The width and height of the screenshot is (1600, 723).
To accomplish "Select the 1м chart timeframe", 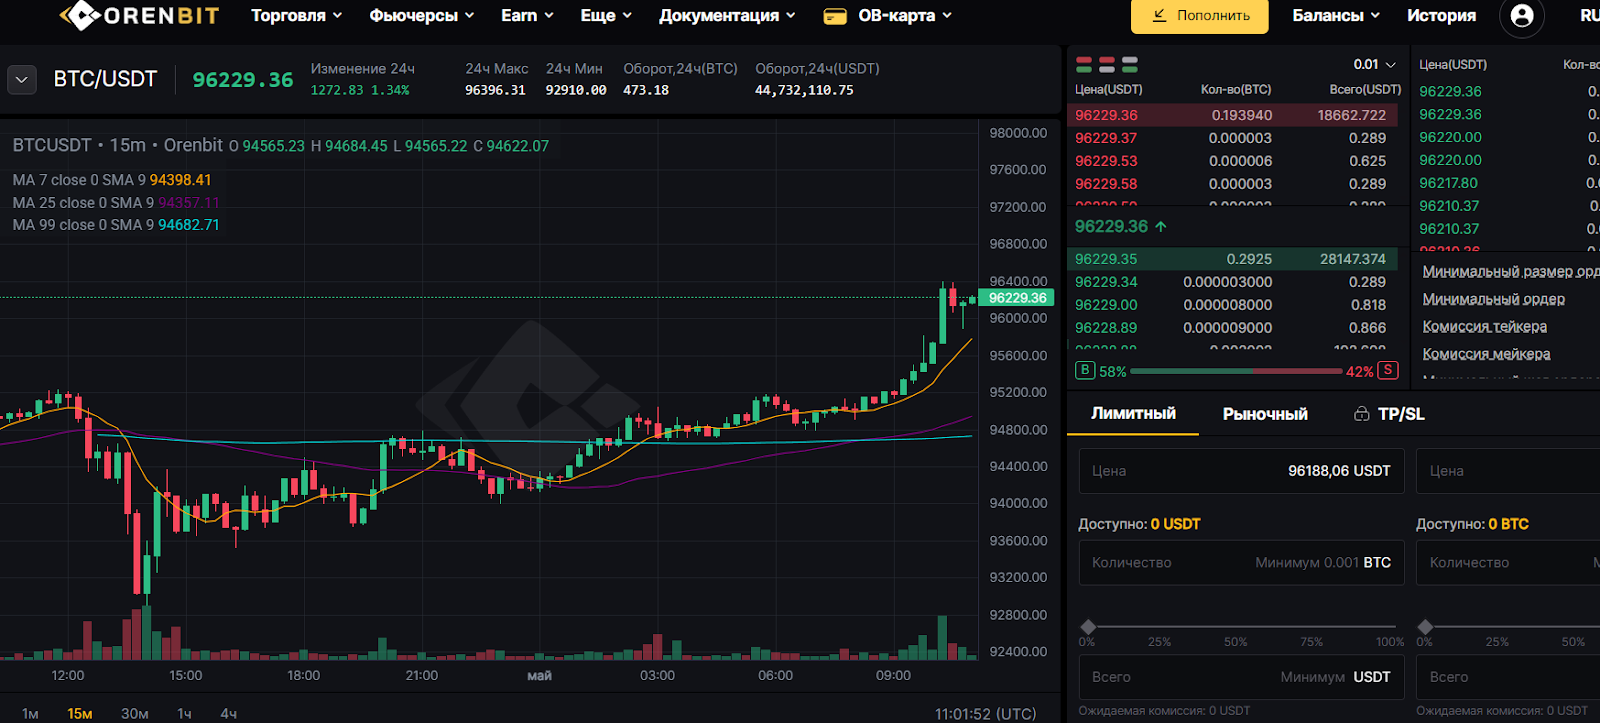I will 30,713.
